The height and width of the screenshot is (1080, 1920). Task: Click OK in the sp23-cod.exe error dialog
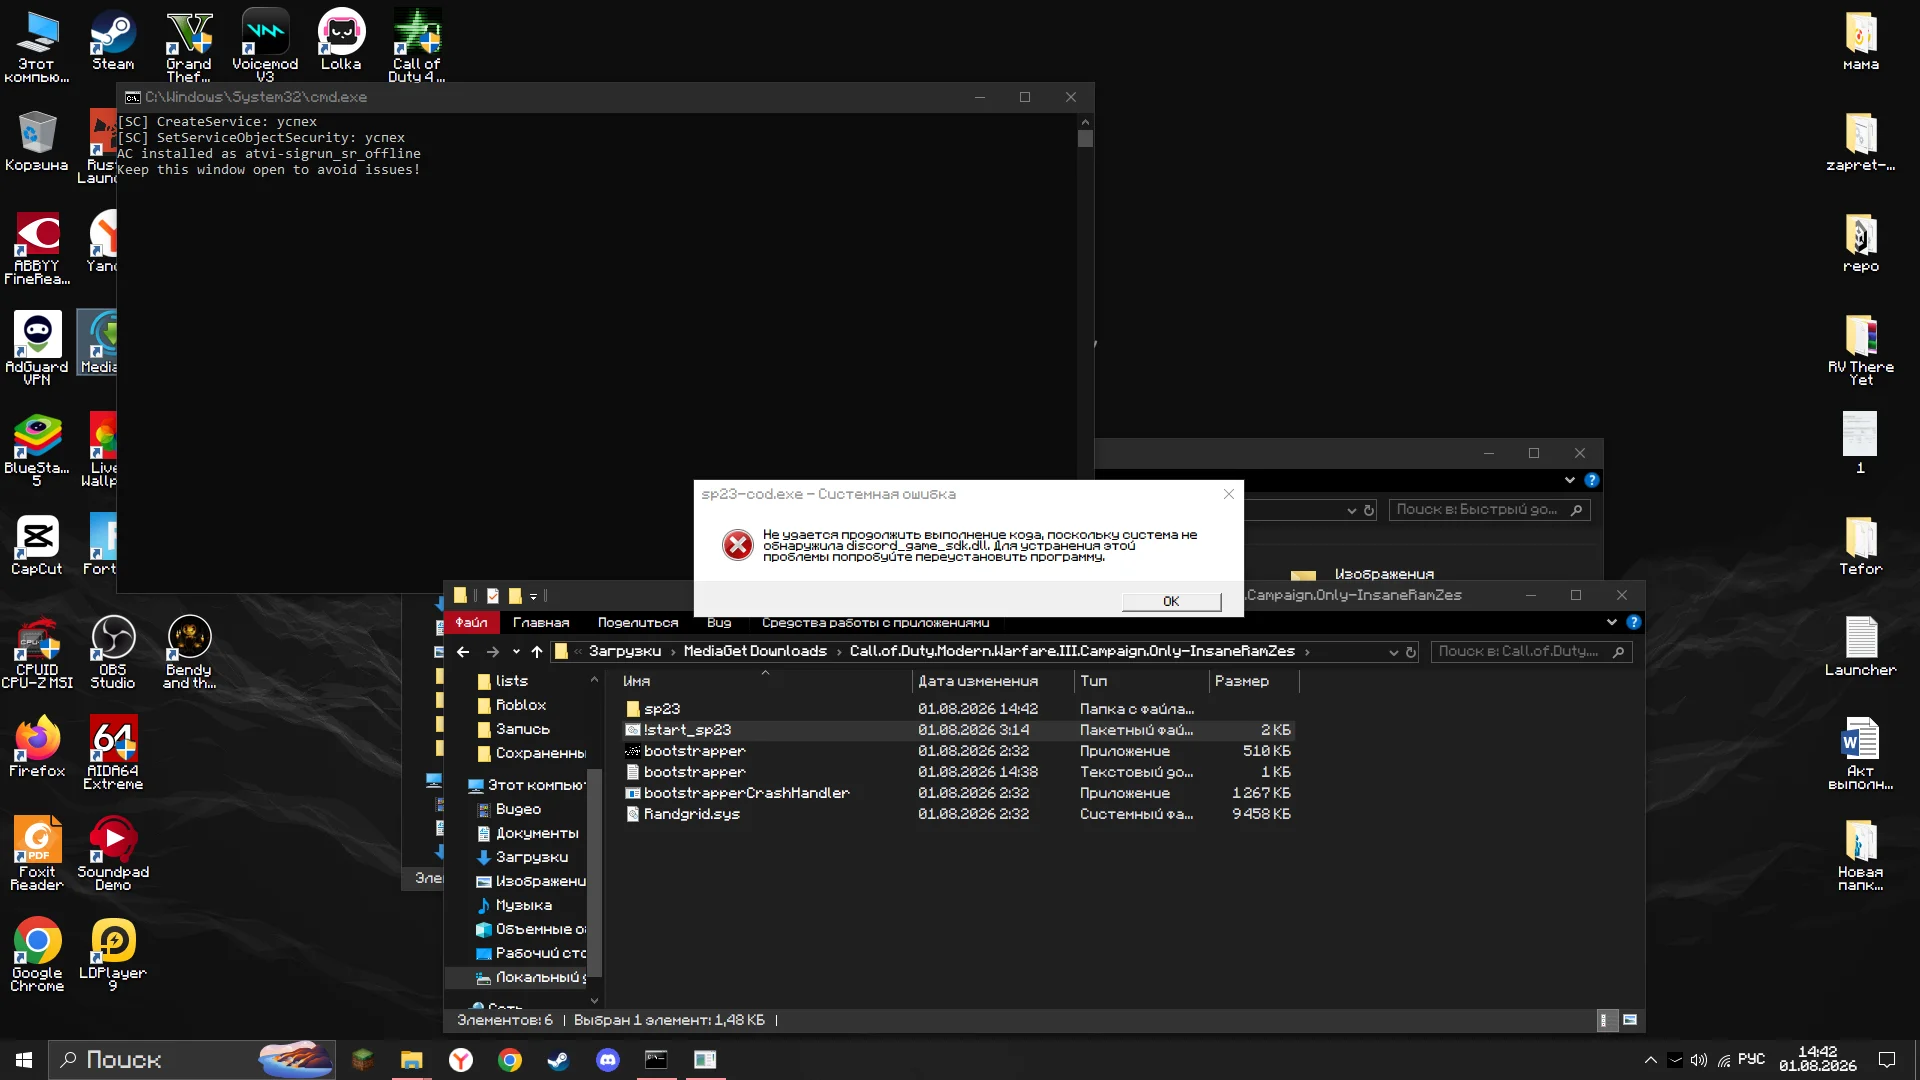tap(1171, 601)
